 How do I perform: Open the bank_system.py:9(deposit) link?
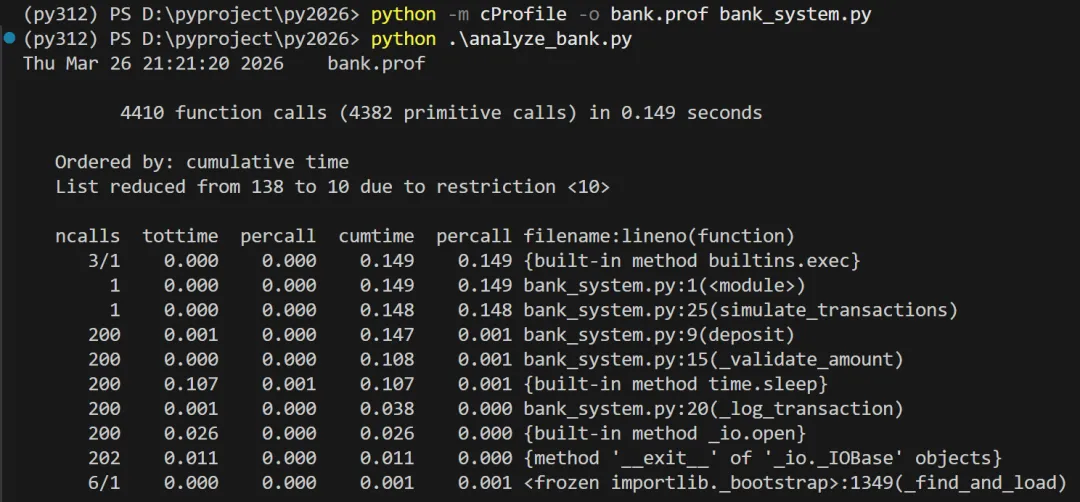point(659,335)
